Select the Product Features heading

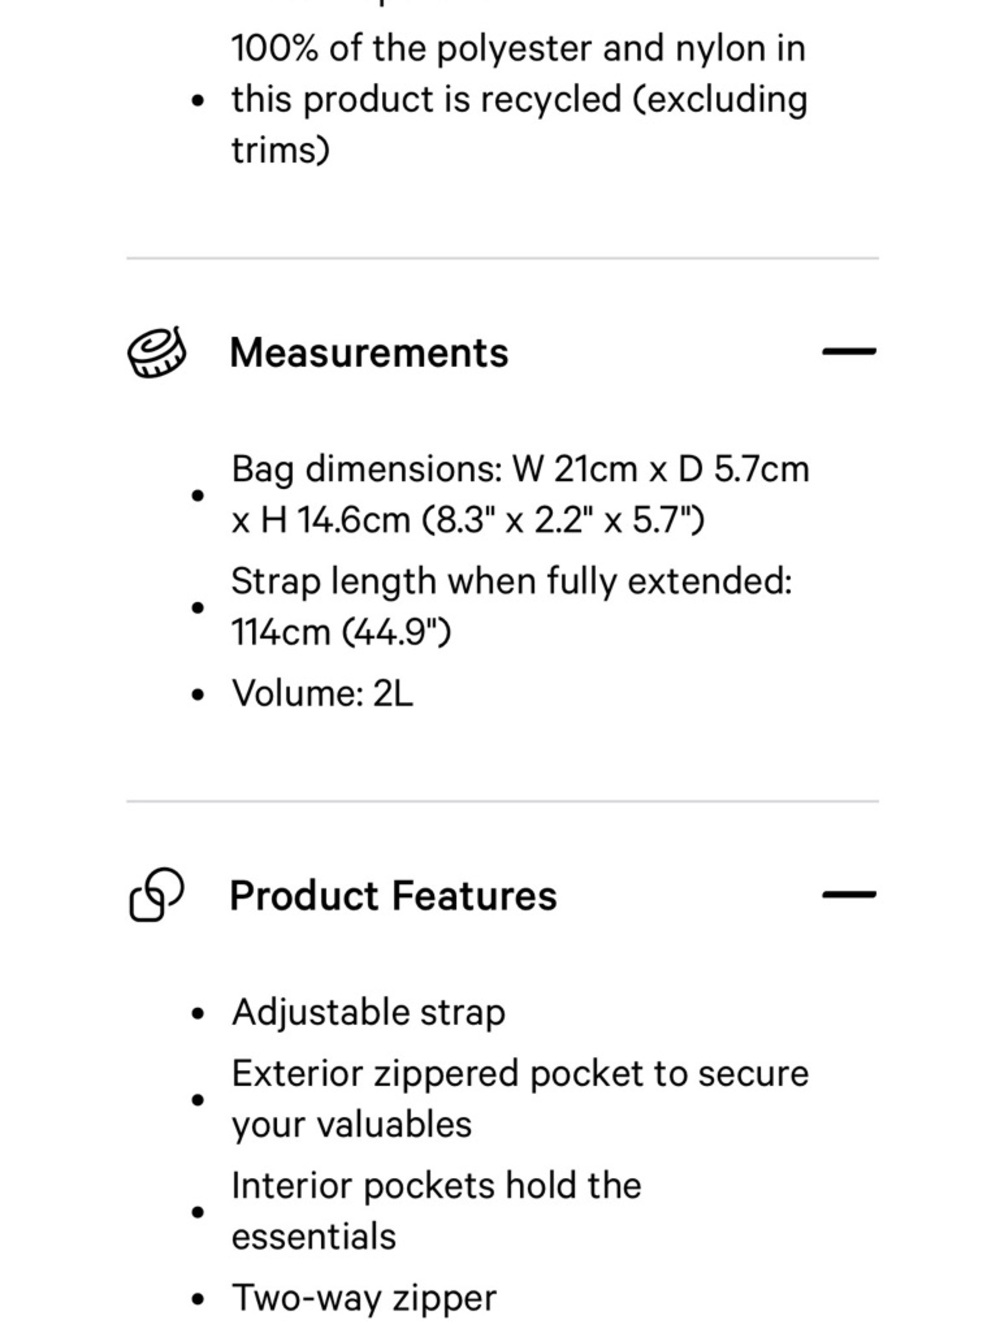click(x=393, y=895)
